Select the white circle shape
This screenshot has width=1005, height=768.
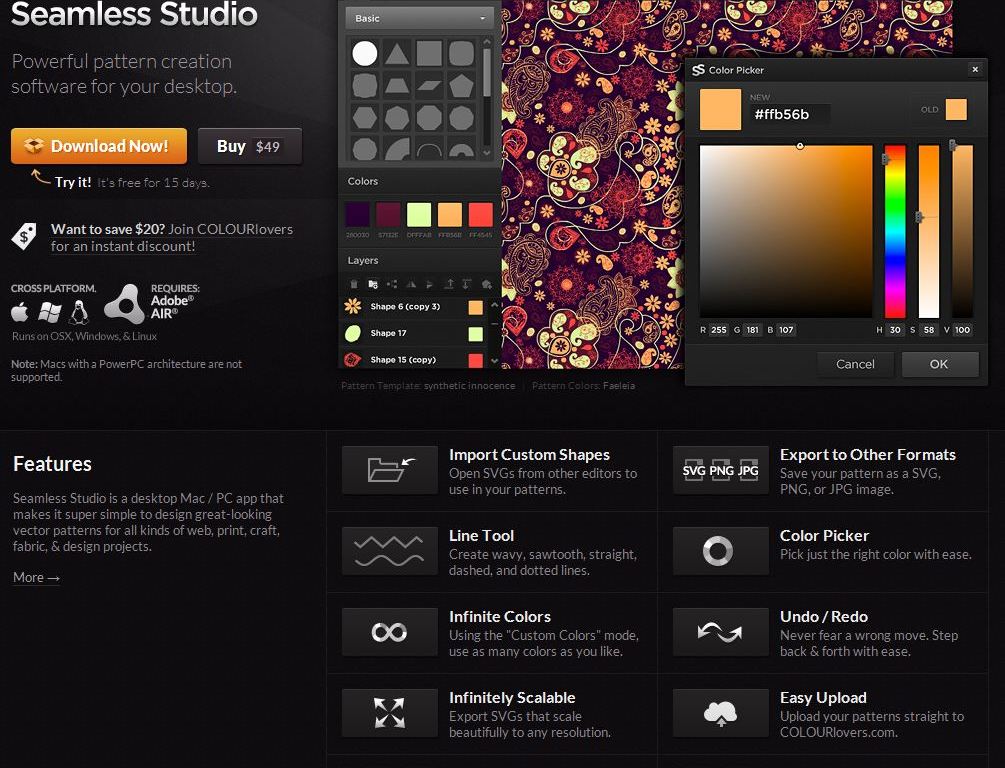tap(365, 54)
